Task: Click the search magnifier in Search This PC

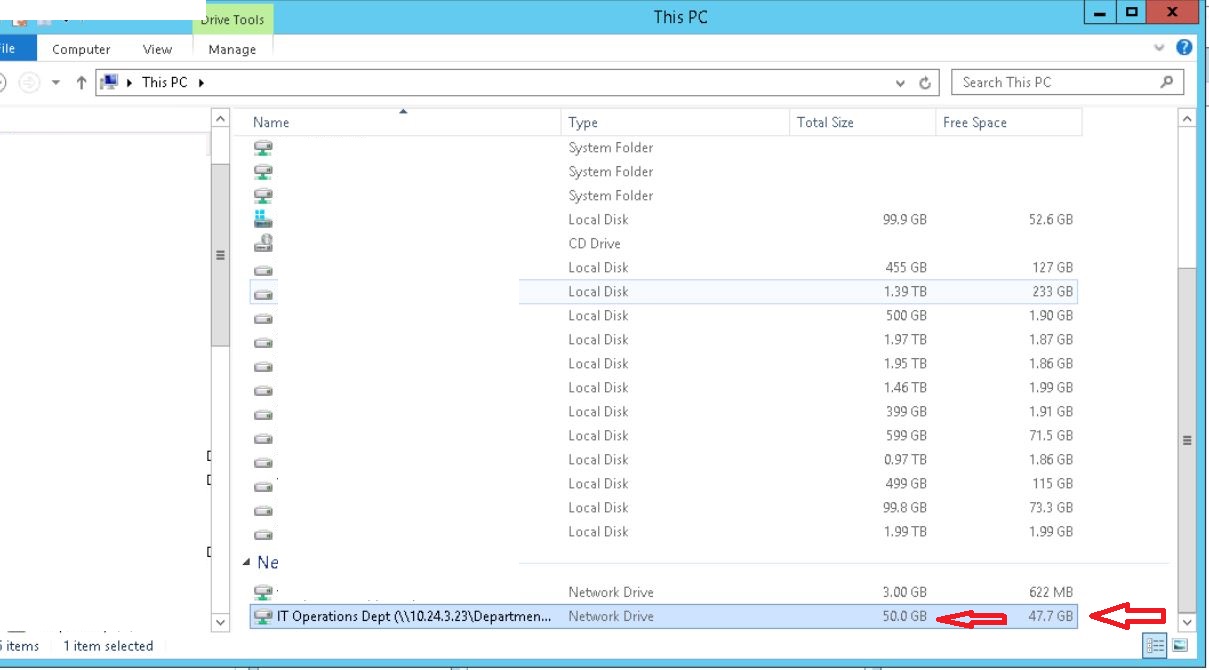Action: [x=1168, y=82]
